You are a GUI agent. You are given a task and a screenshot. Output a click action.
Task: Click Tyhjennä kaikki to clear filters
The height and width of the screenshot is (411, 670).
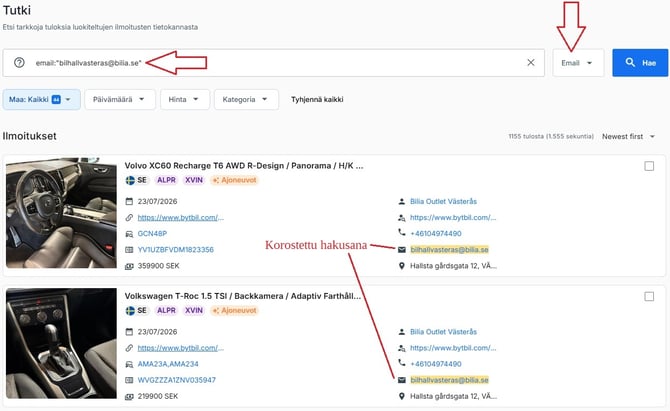pyautogui.click(x=317, y=100)
